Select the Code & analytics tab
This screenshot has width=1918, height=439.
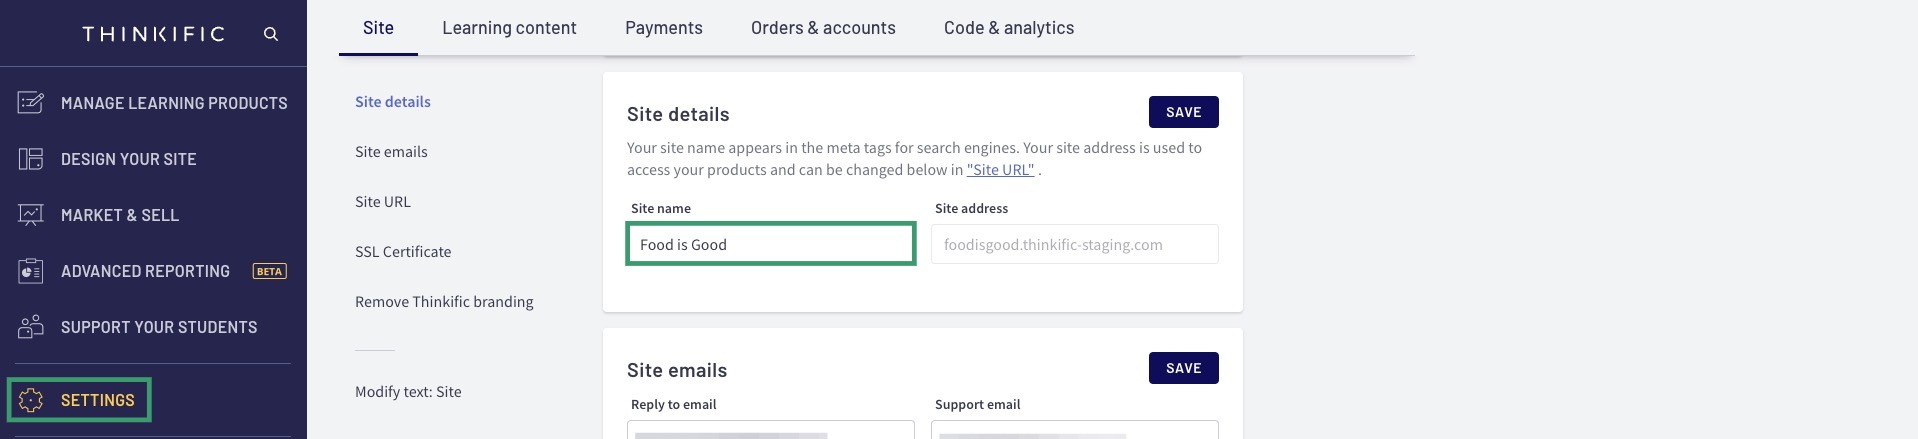click(x=1009, y=28)
